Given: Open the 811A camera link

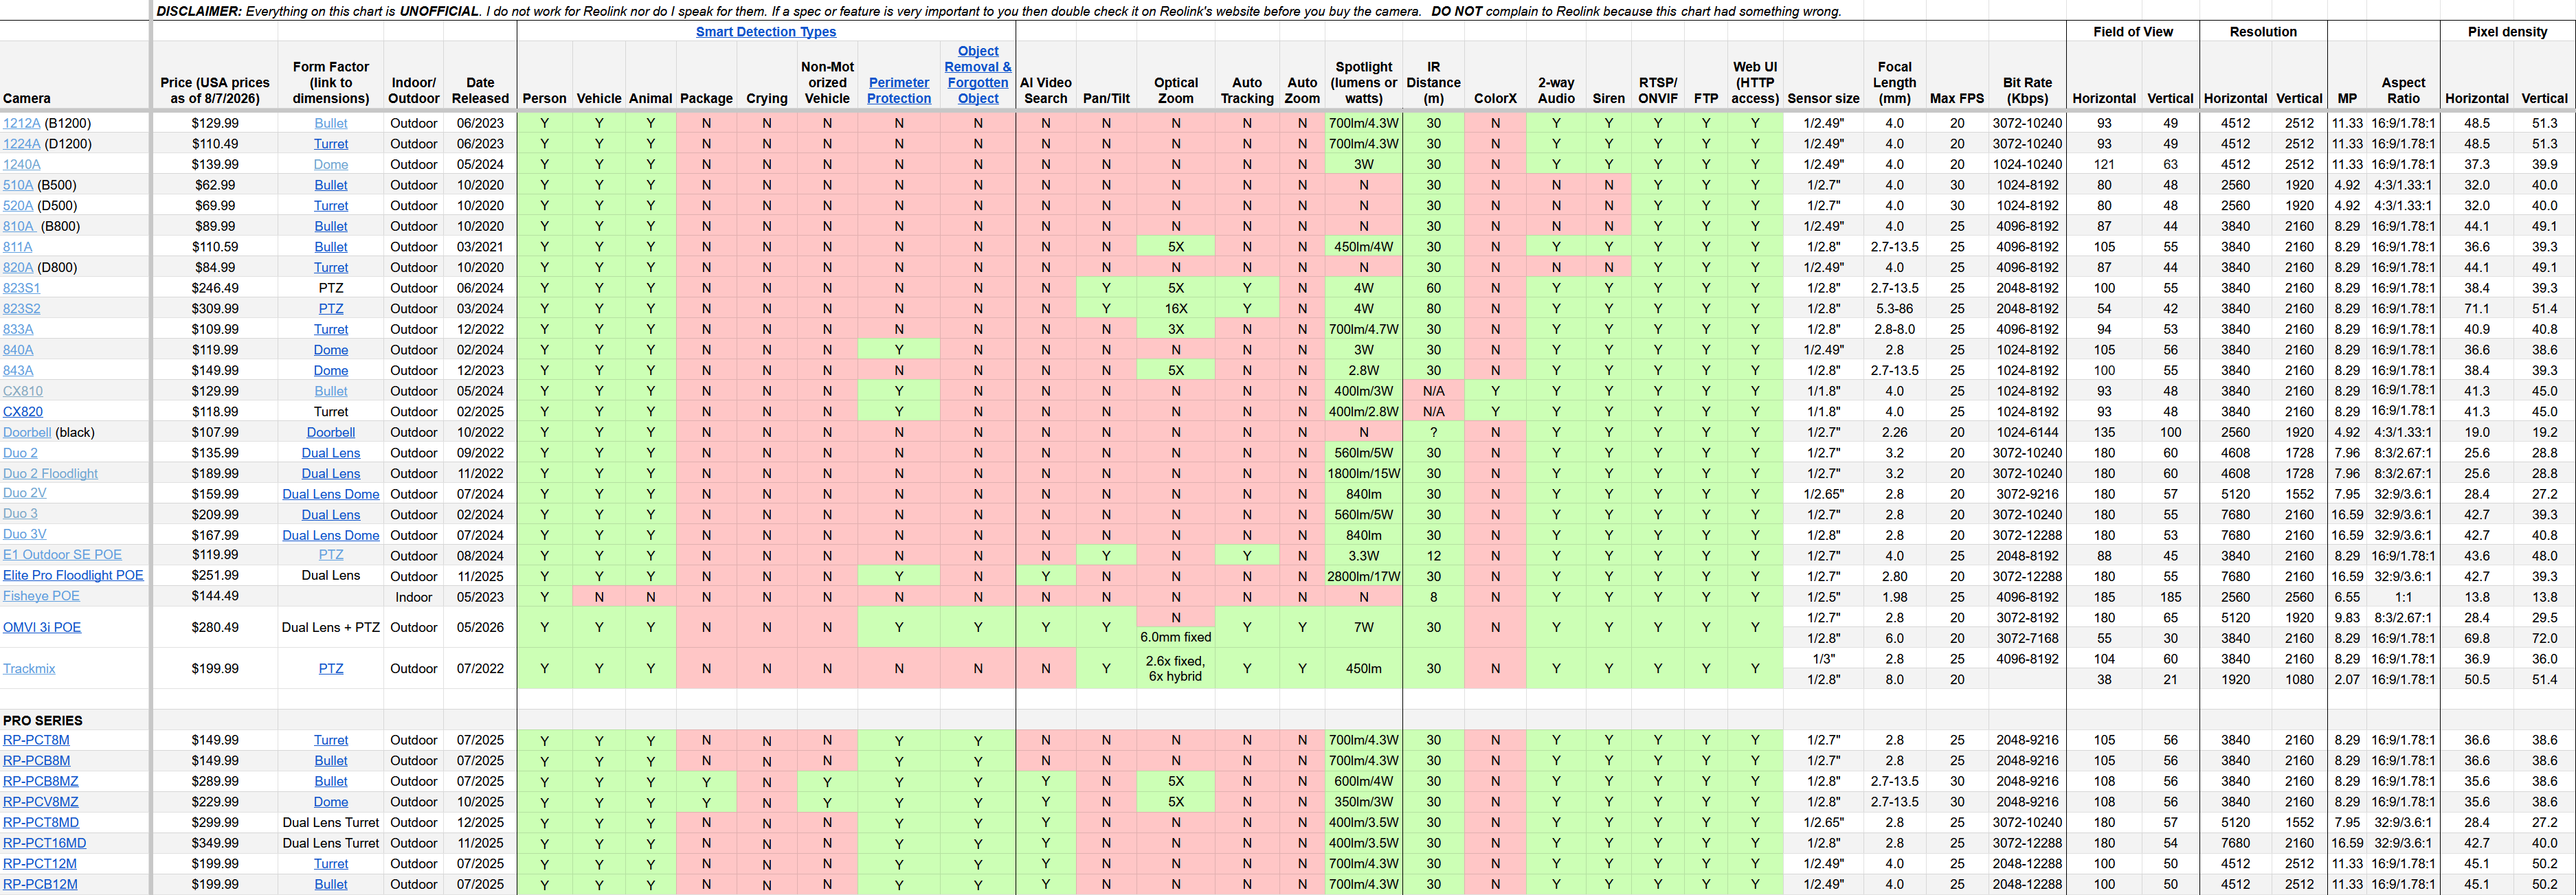Looking at the screenshot, I should click(x=18, y=247).
